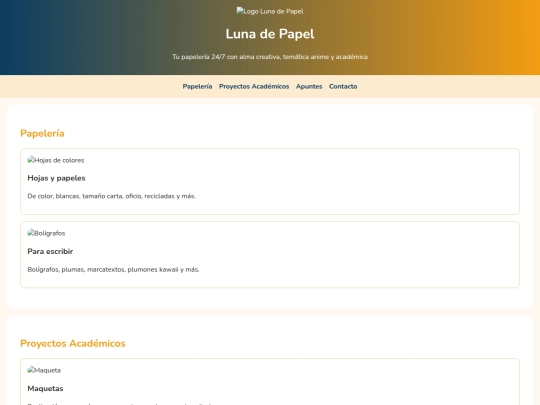The image size is (540, 405).
Task: Go to Proyectos Académicos in the nav bar
Action: point(254,86)
